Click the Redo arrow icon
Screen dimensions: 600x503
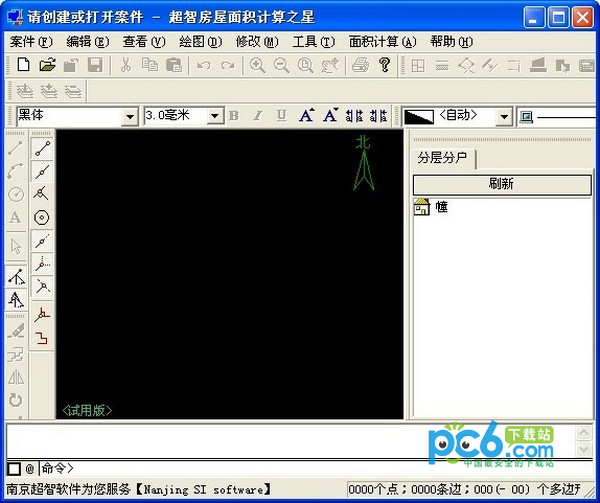(x=228, y=65)
